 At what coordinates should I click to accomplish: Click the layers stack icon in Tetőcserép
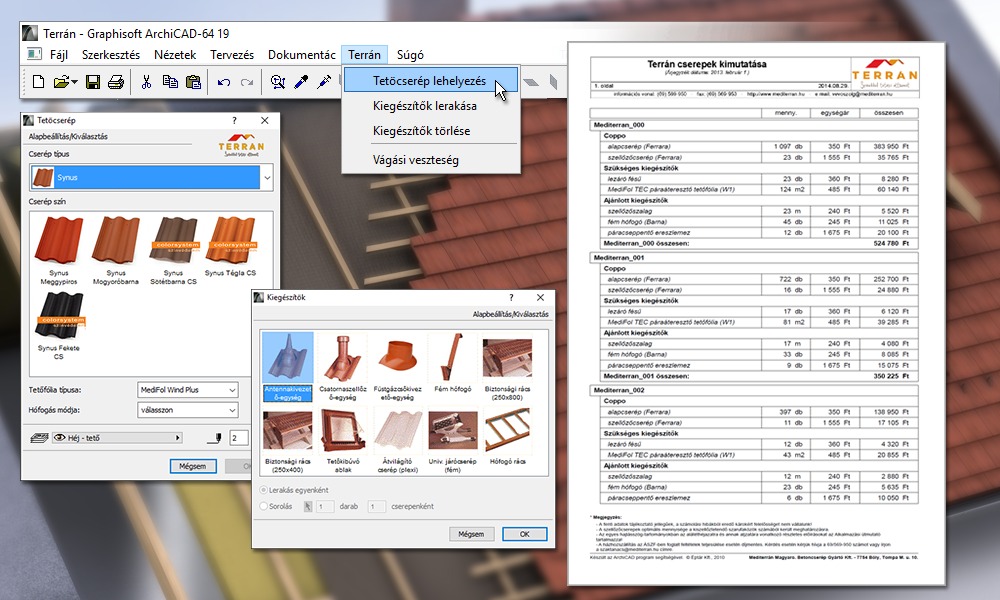click(x=40, y=437)
